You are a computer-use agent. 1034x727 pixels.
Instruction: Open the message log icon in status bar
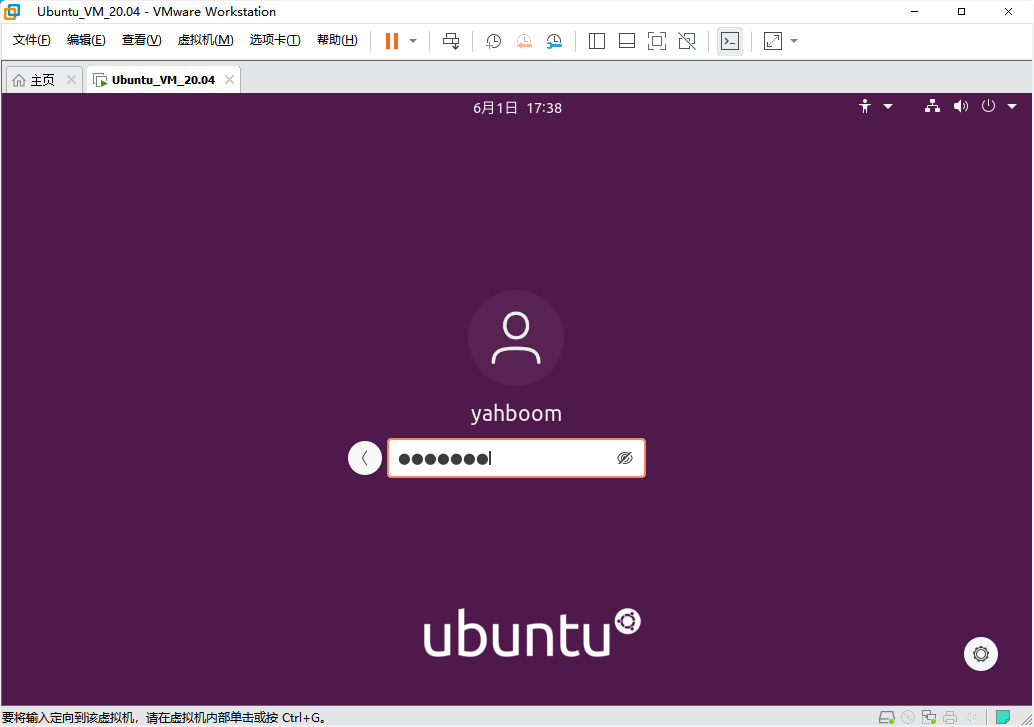1003,717
